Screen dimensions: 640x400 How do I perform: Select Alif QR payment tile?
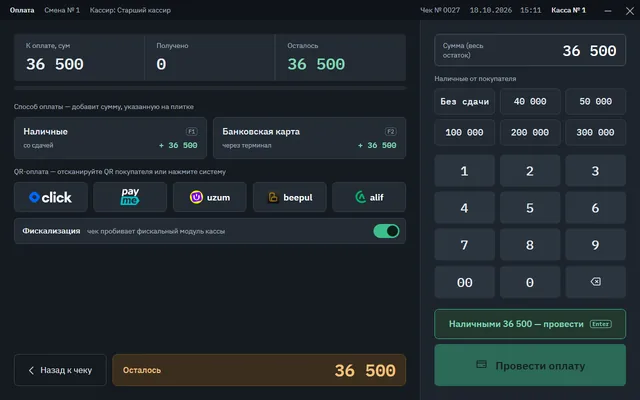point(369,197)
